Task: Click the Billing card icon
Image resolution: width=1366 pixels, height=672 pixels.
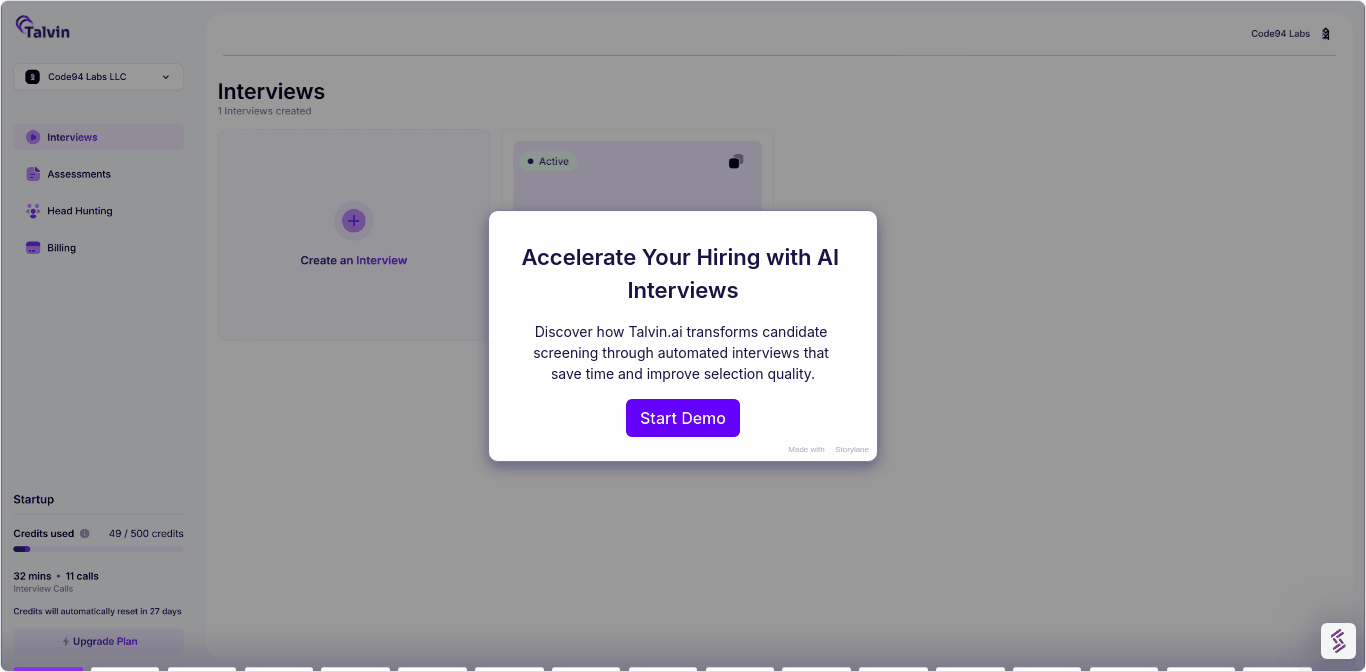Action: tap(33, 248)
